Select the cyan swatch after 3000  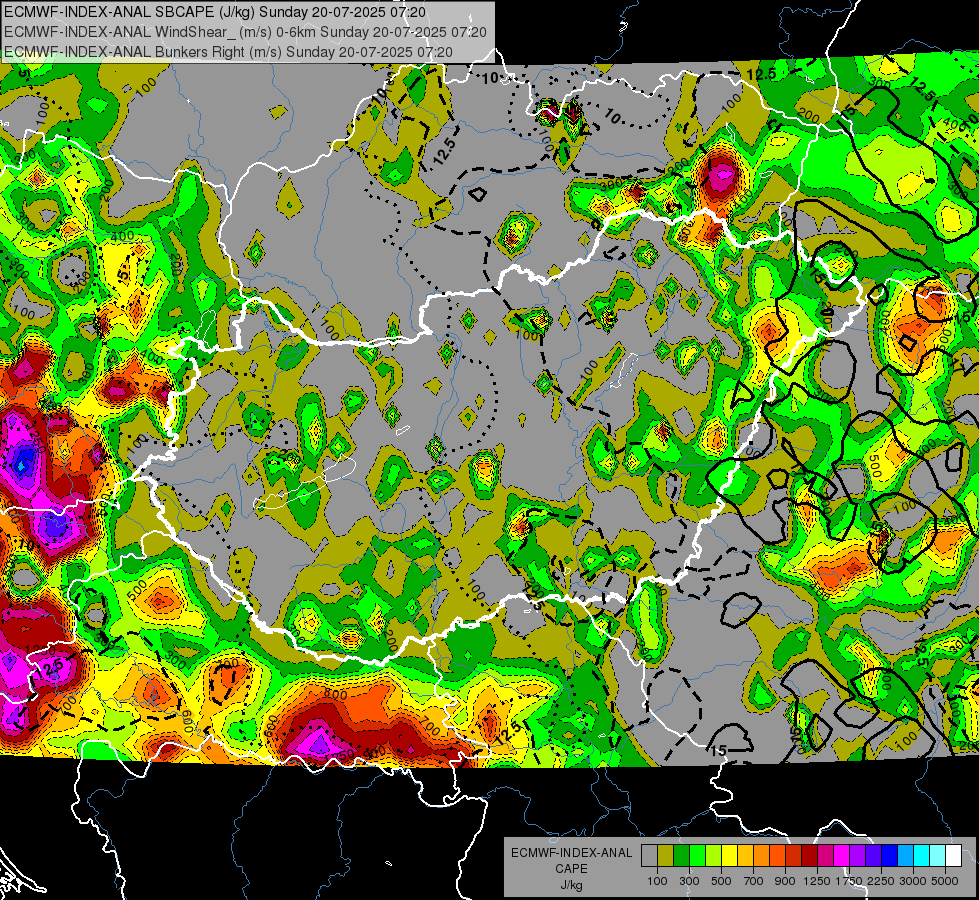click(x=922, y=856)
